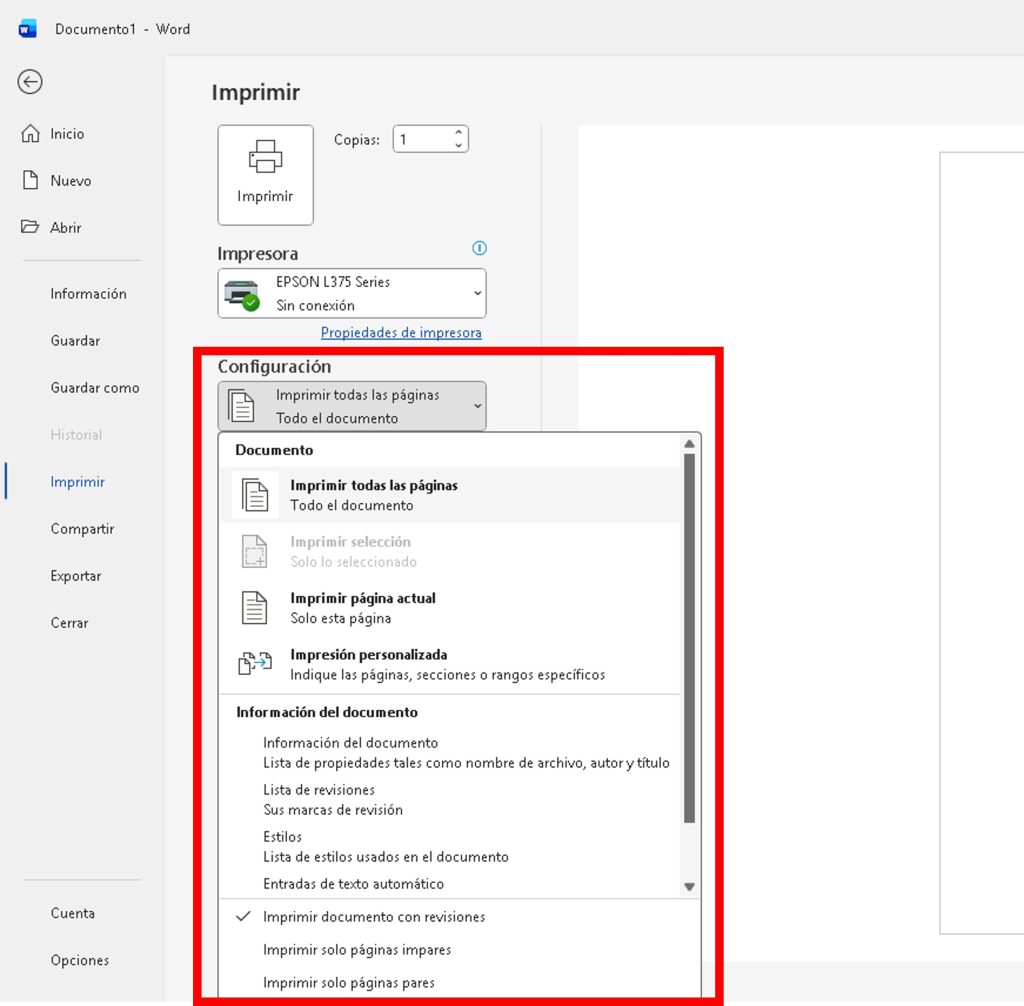Open the Abrir folder item
The image size is (1024, 1006).
coord(66,228)
